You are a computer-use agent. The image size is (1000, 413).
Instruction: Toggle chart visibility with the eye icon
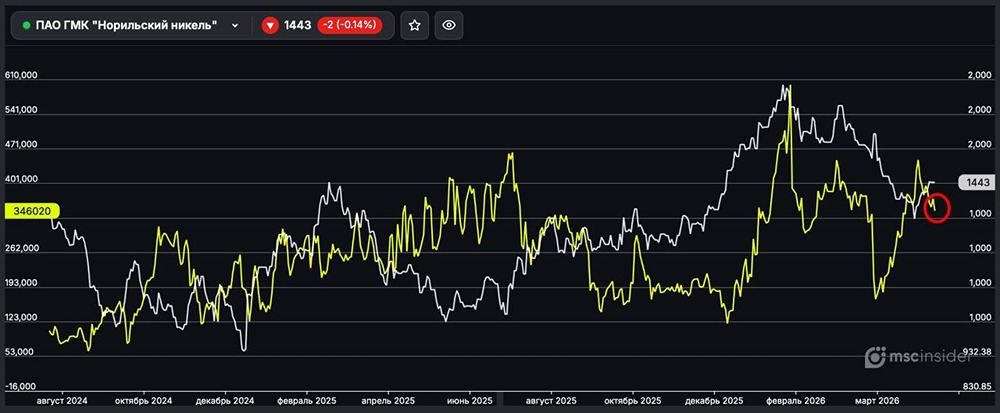tap(449, 26)
